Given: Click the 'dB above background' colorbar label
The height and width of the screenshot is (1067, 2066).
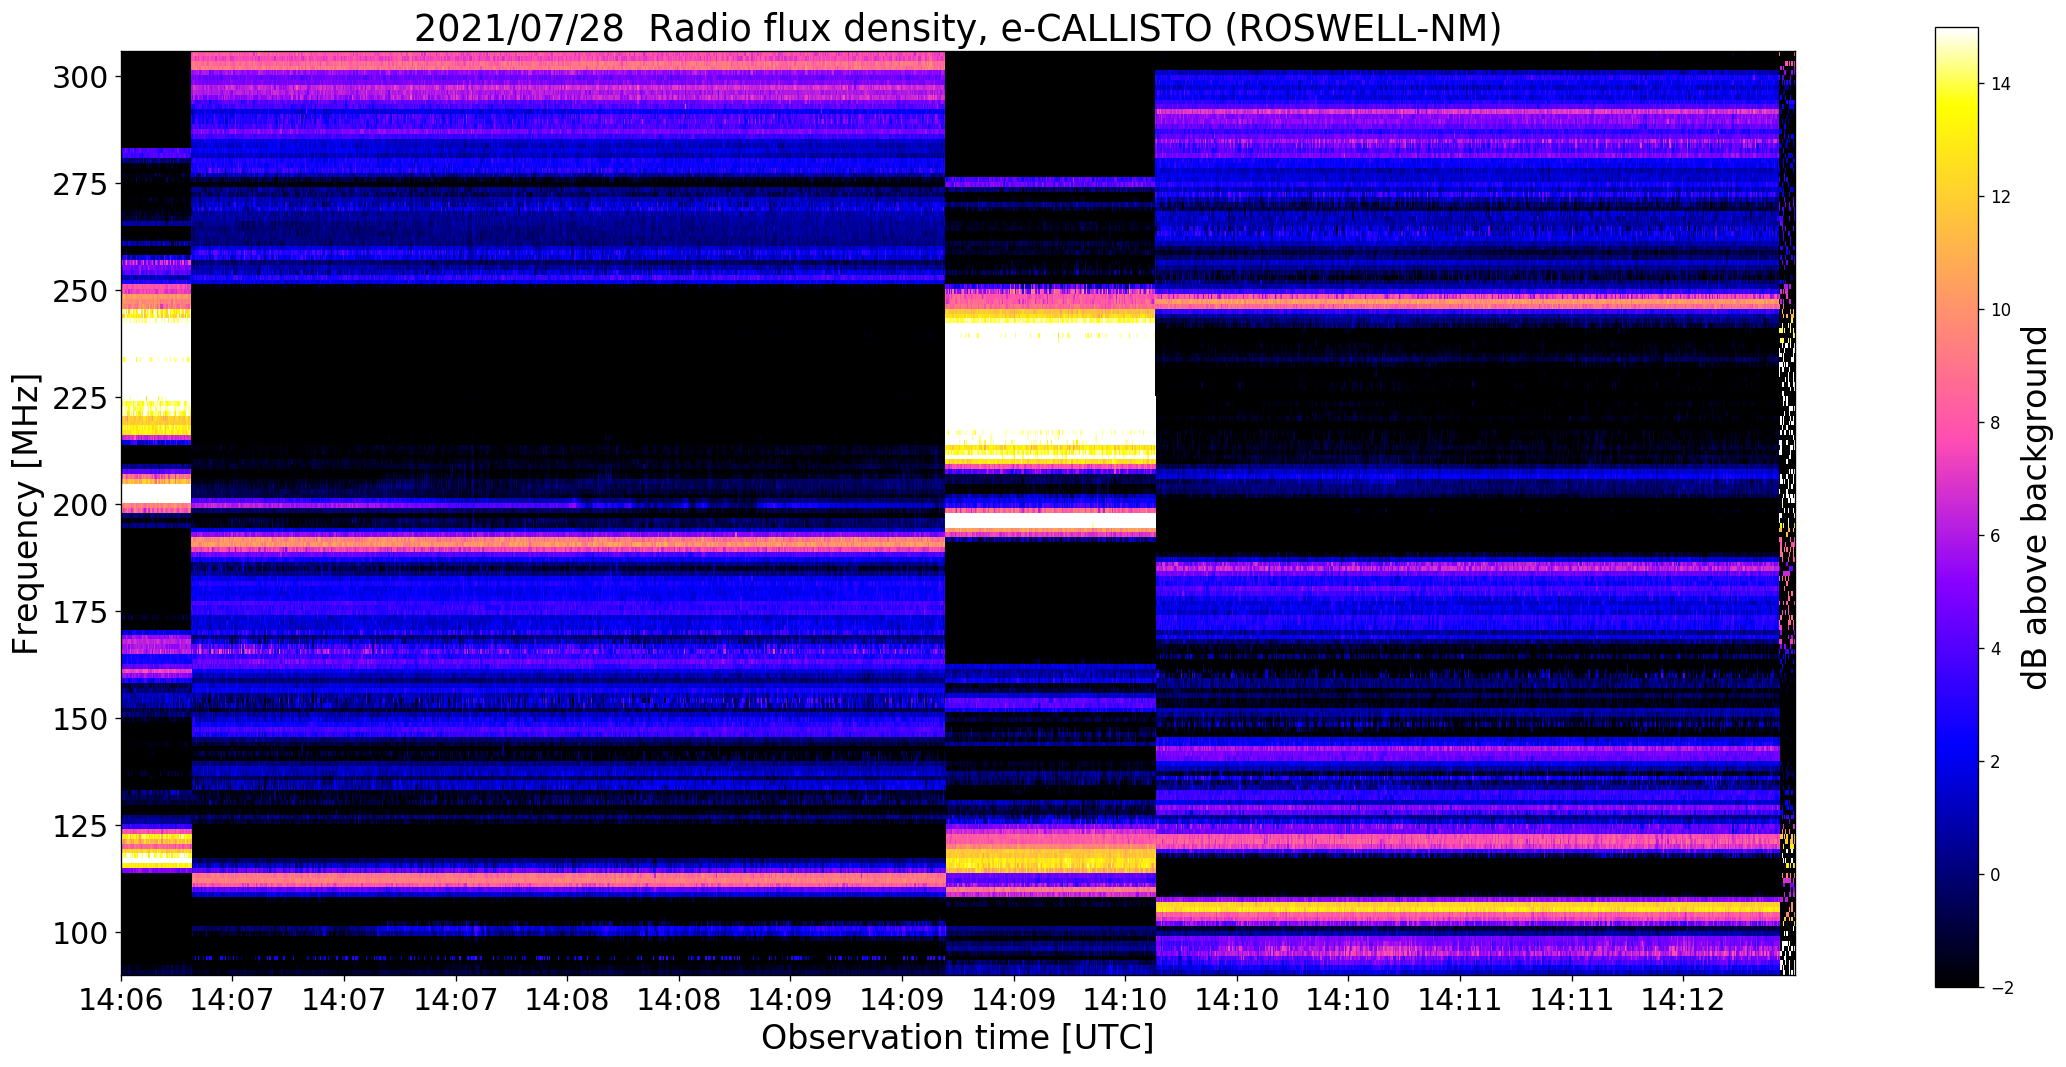Looking at the screenshot, I should [x=2035, y=507].
